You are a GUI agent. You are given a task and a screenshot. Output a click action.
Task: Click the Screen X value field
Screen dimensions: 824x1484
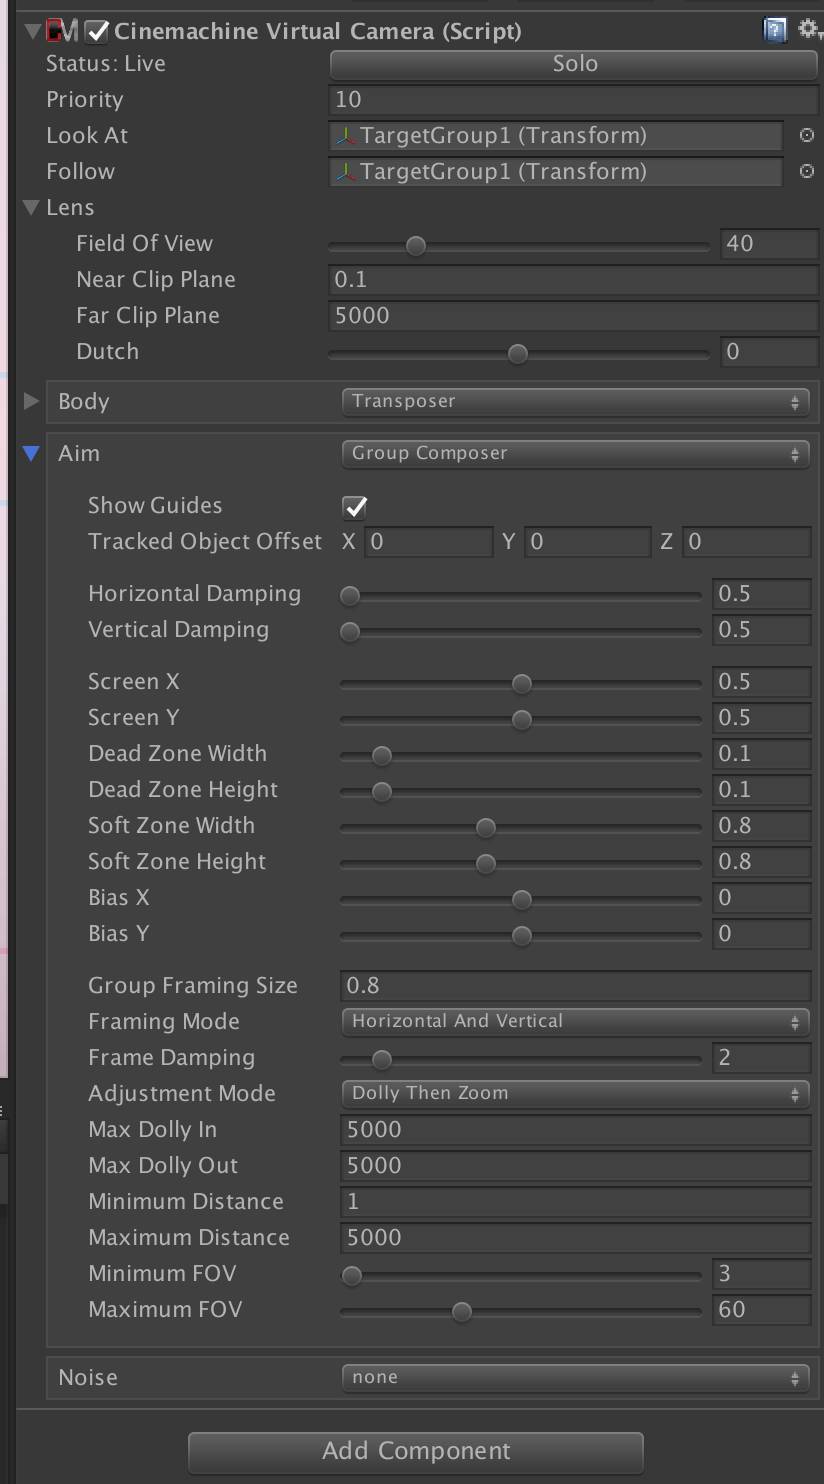point(762,682)
